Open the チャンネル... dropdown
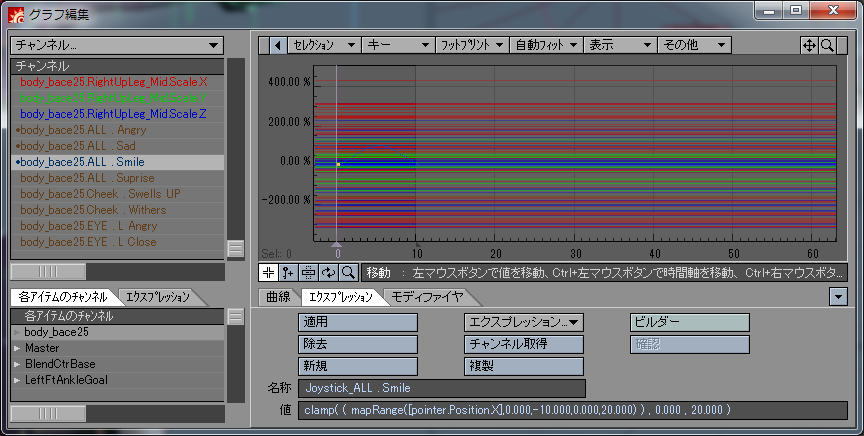The image size is (864, 436). click(x=117, y=45)
